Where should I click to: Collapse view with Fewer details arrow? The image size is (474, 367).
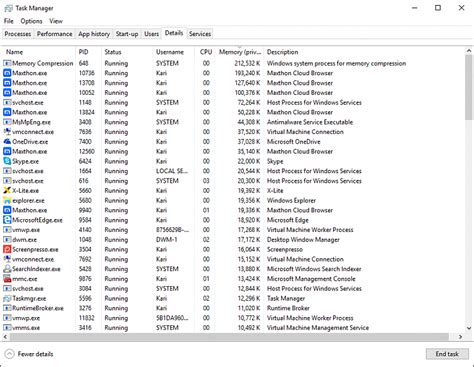[x=10, y=354]
